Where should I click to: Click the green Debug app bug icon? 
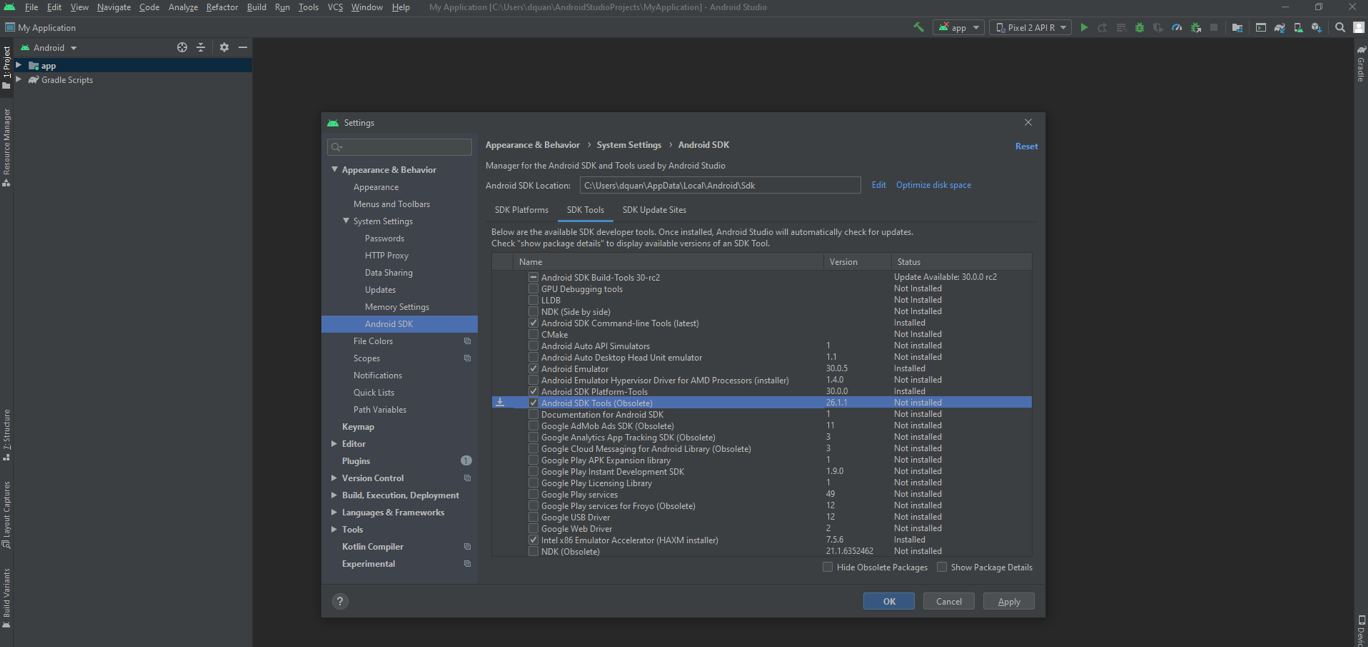(1139, 28)
